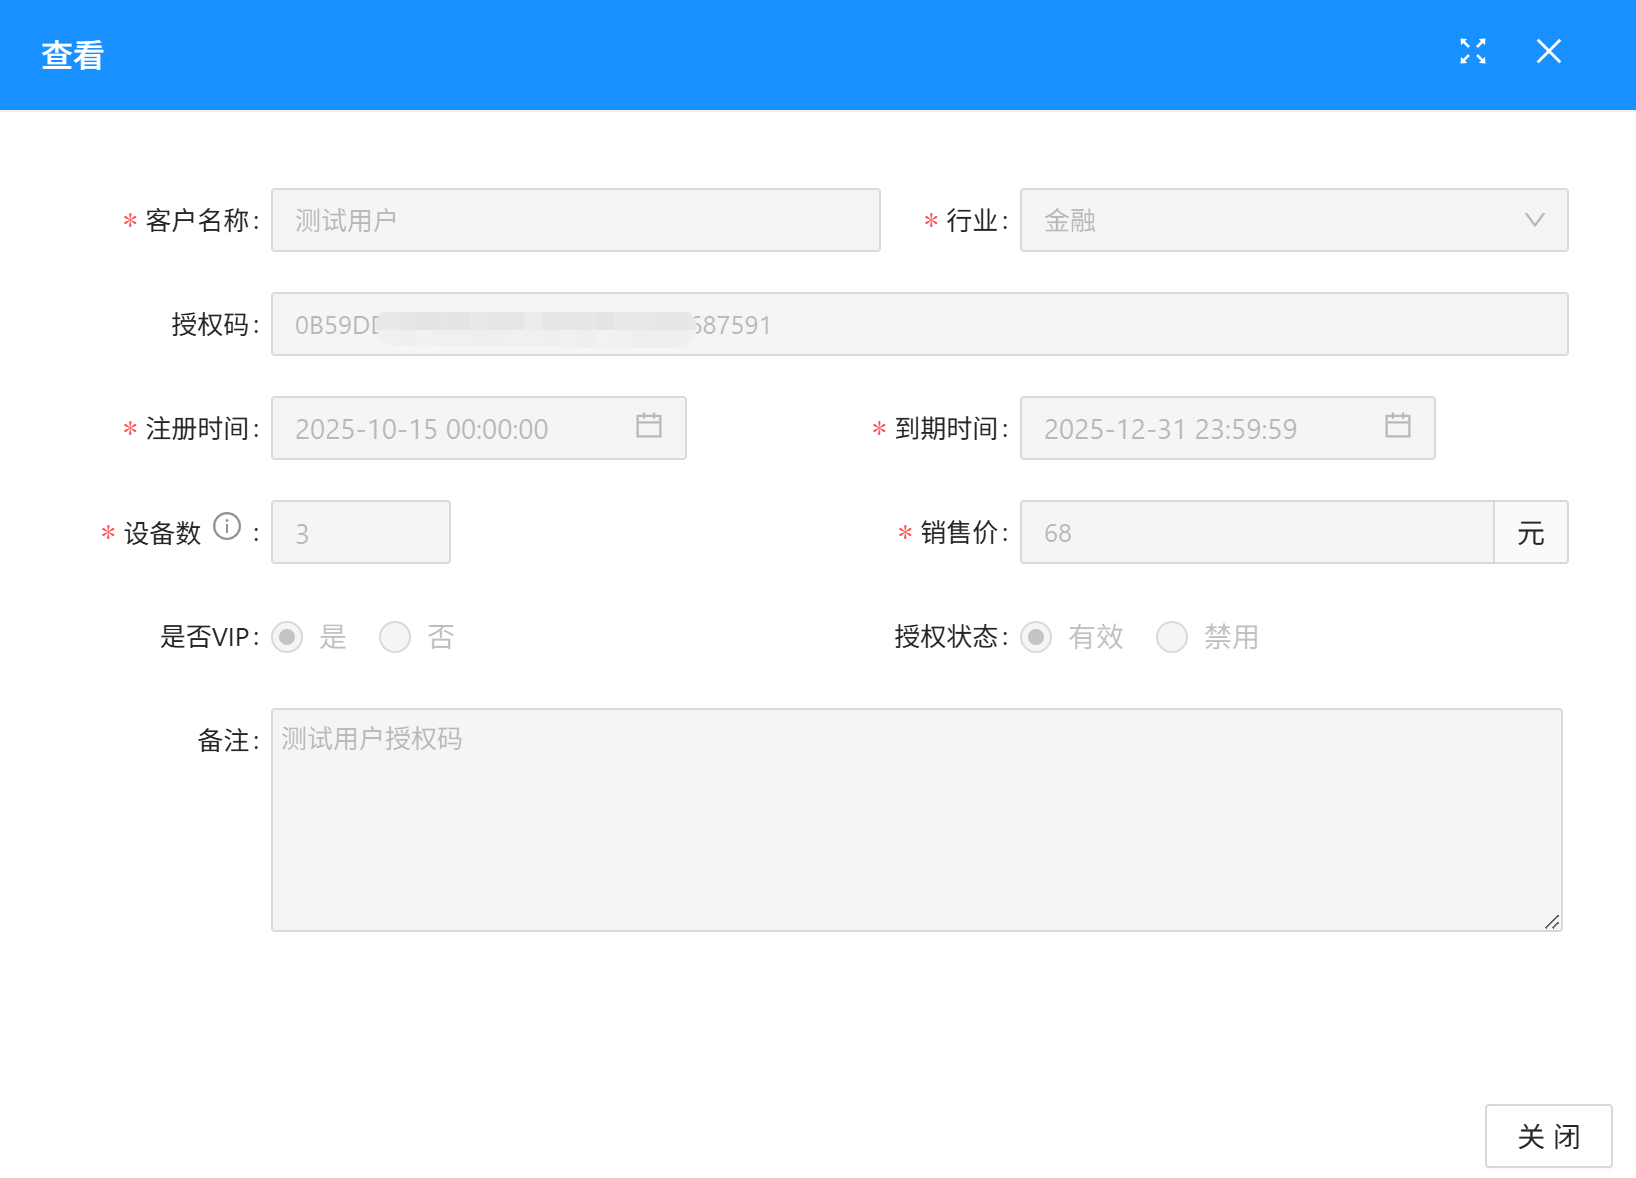Select 是 for 是否VIP
The height and width of the screenshot is (1178, 1636).
click(288, 637)
